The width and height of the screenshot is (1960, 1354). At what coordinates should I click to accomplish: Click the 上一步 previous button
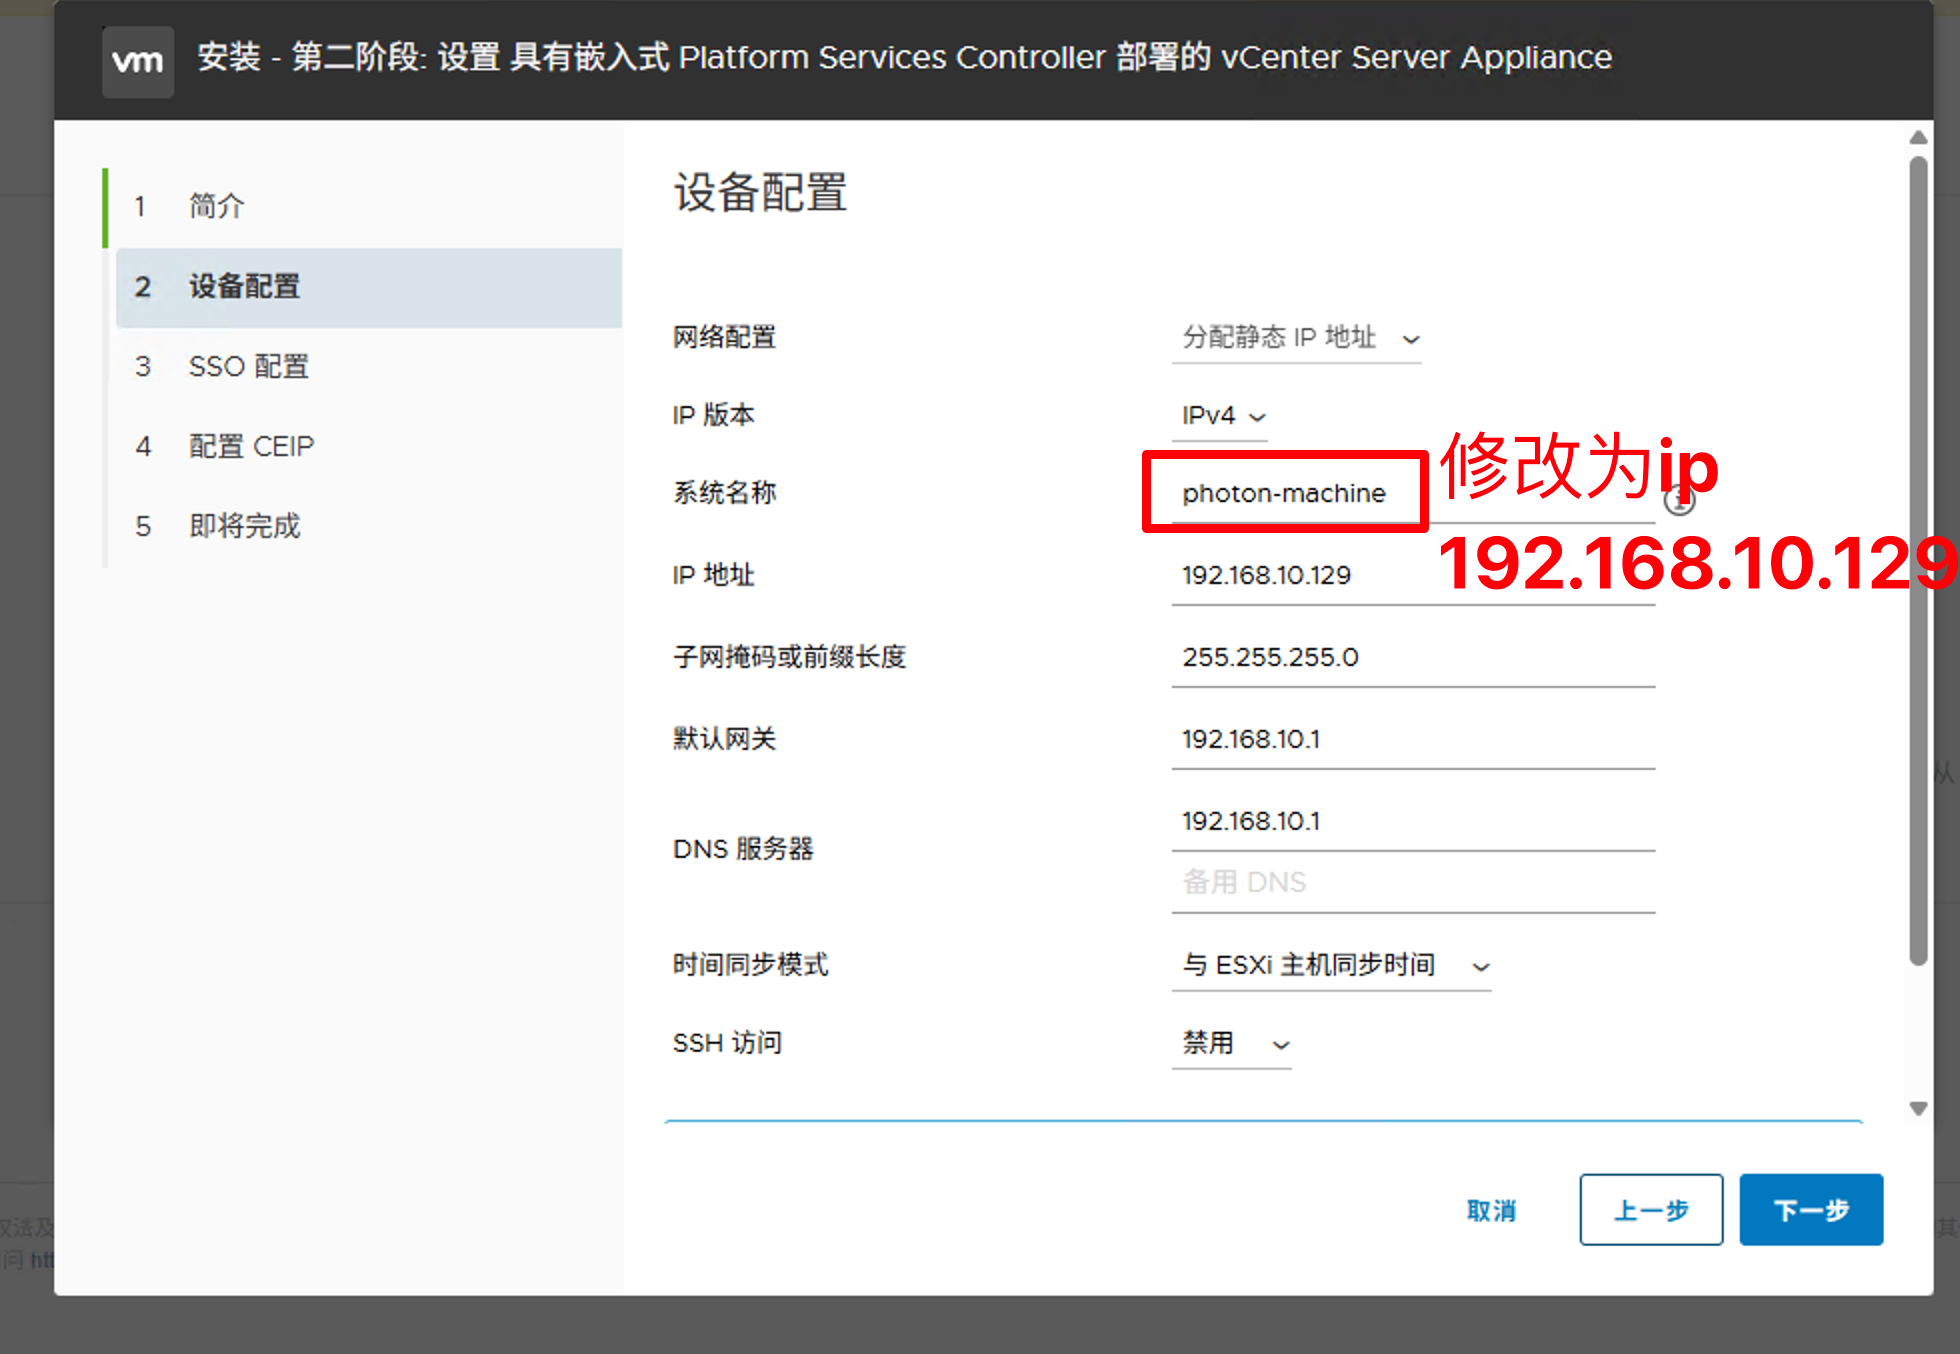[1651, 1210]
